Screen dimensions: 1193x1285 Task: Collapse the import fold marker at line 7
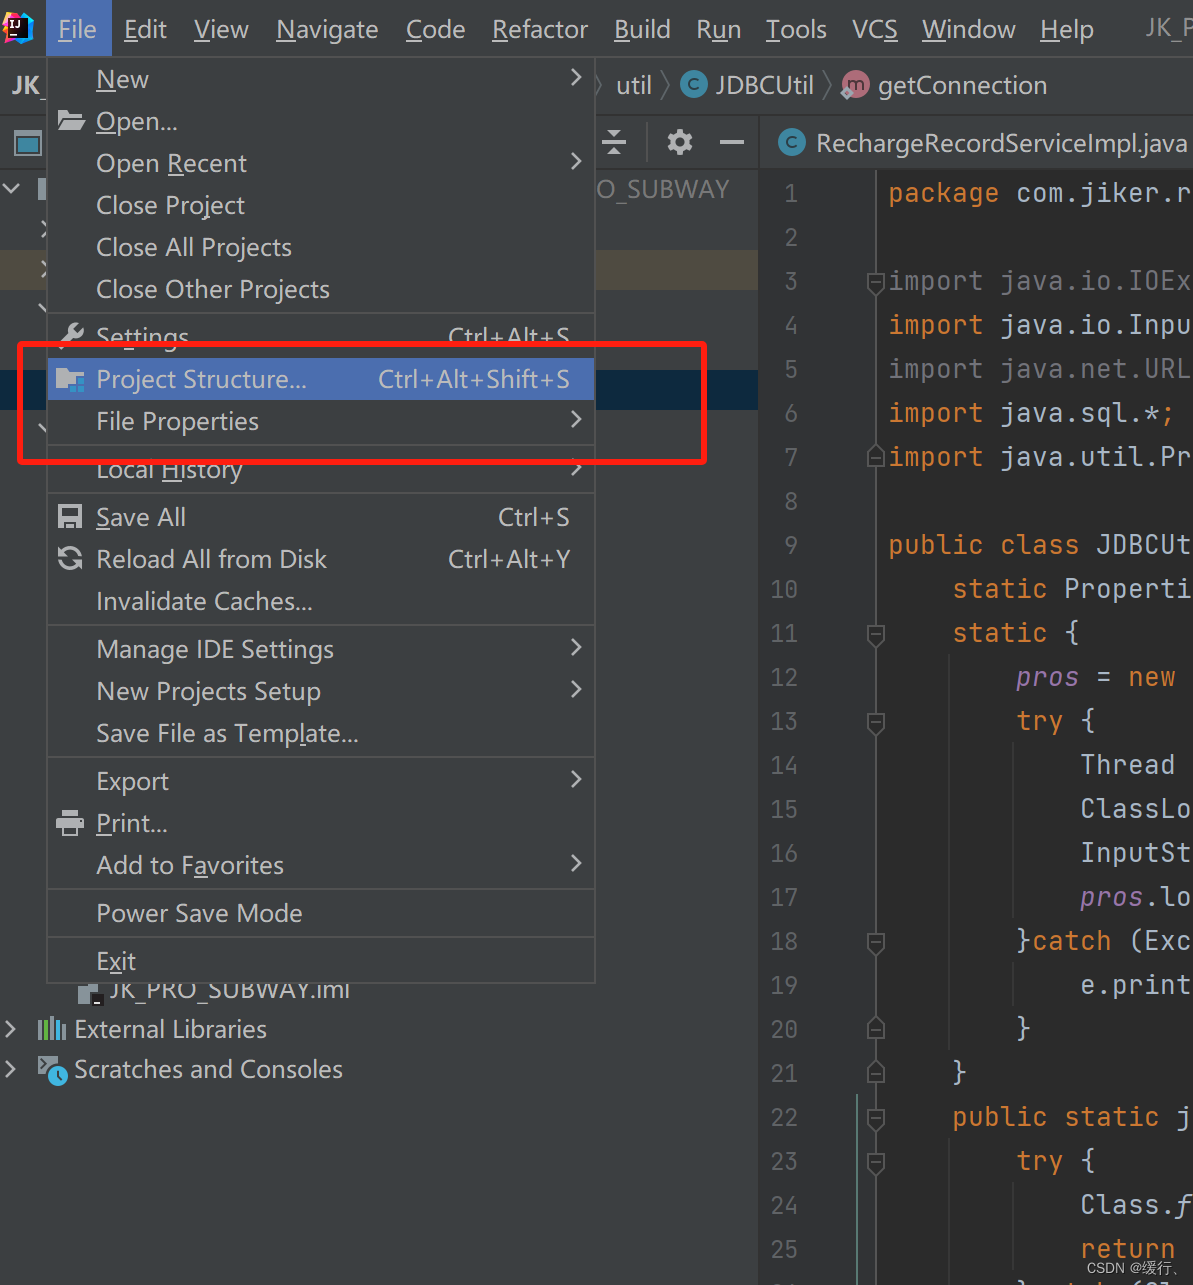875,457
